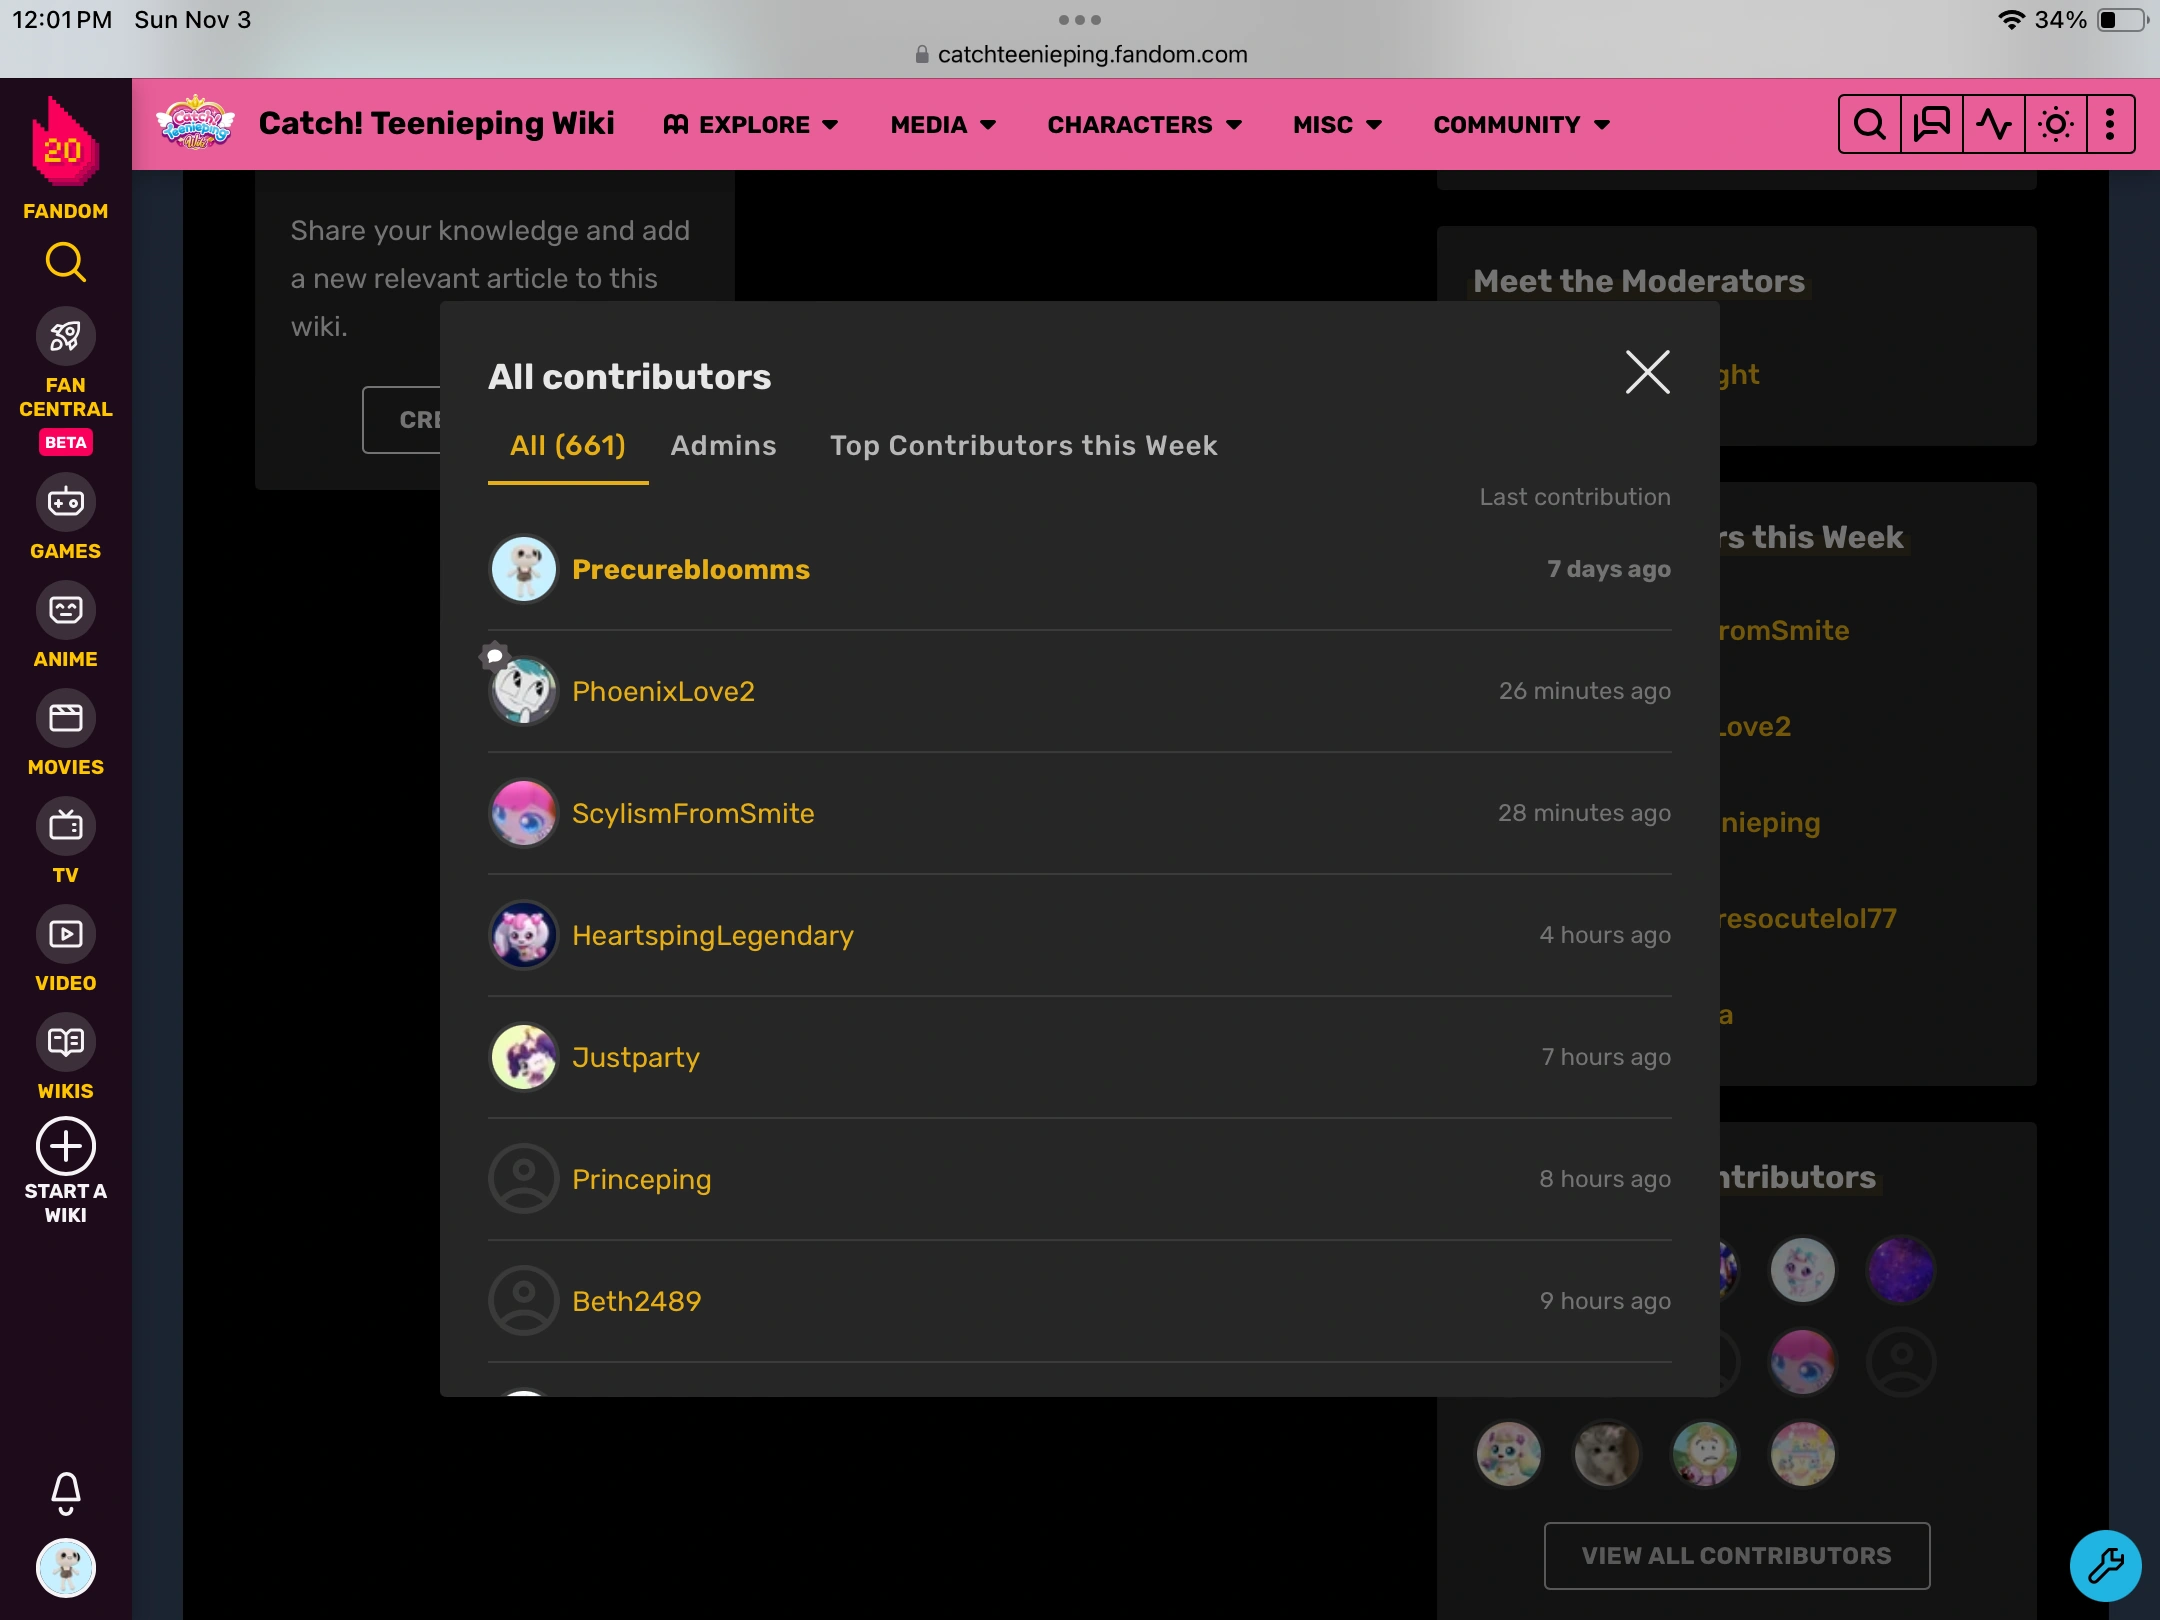Switch to Top Contributors this Week tab
The width and height of the screenshot is (2160, 1620).
[x=1023, y=446]
